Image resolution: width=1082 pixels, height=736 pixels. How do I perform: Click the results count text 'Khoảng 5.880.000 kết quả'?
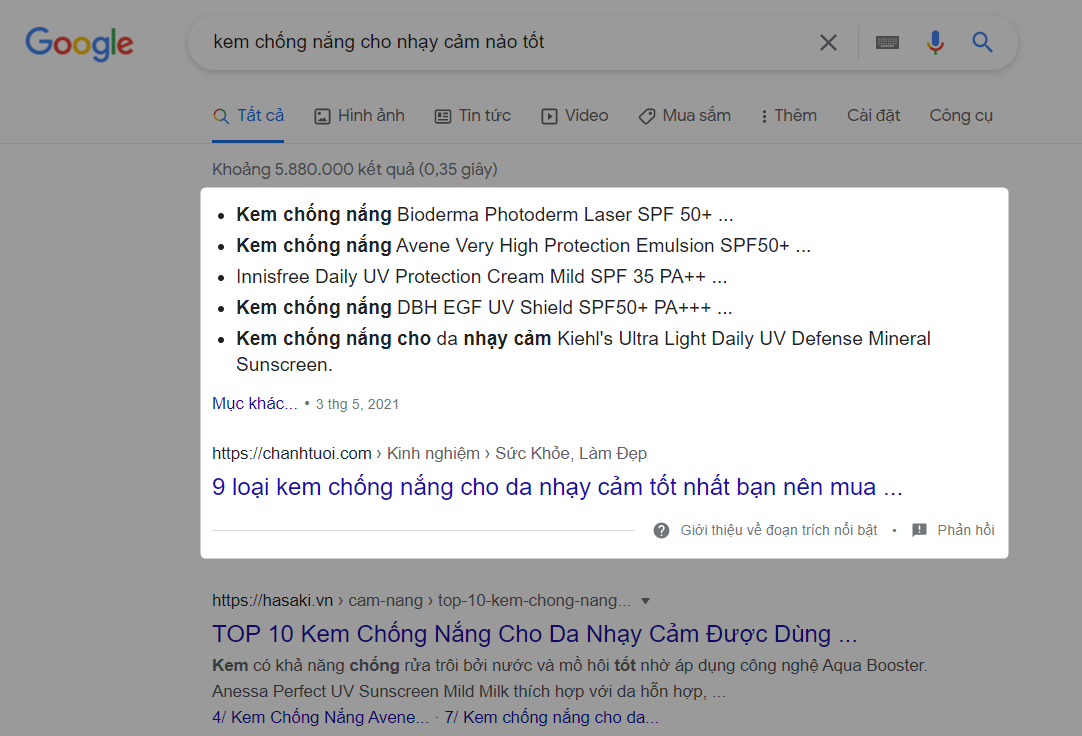tap(355, 170)
